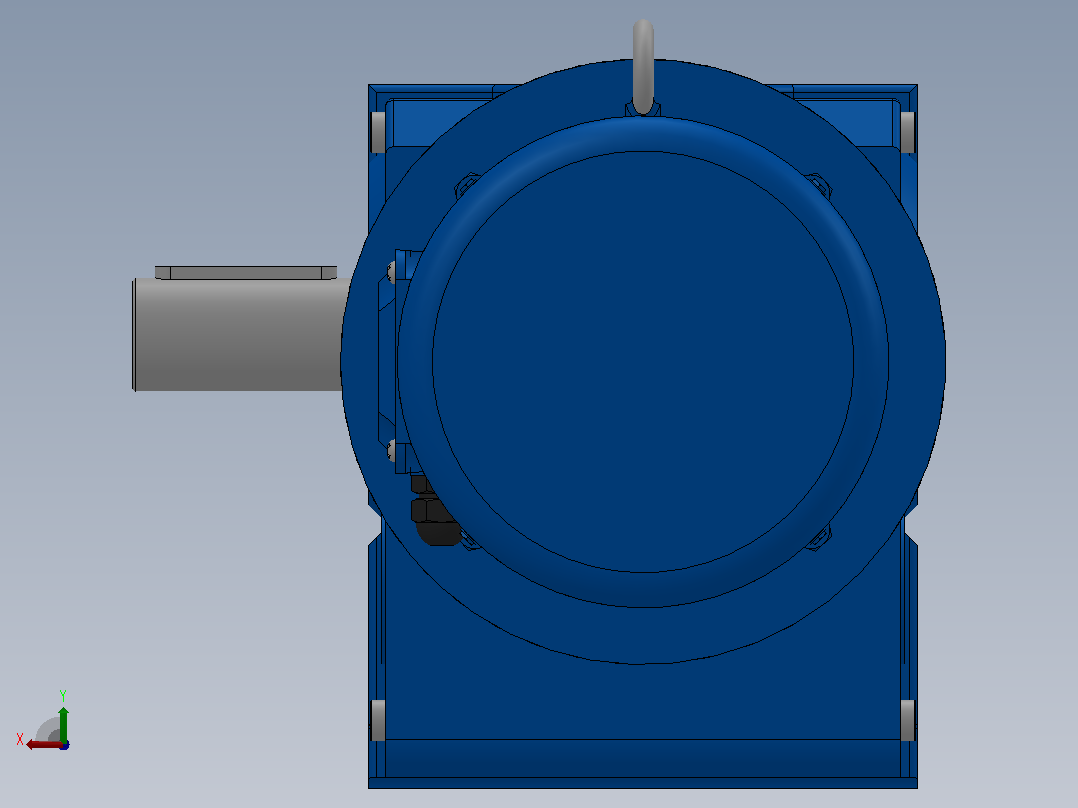Select the key on top of the gray shaft
The height and width of the screenshot is (808, 1078).
click(x=246, y=273)
